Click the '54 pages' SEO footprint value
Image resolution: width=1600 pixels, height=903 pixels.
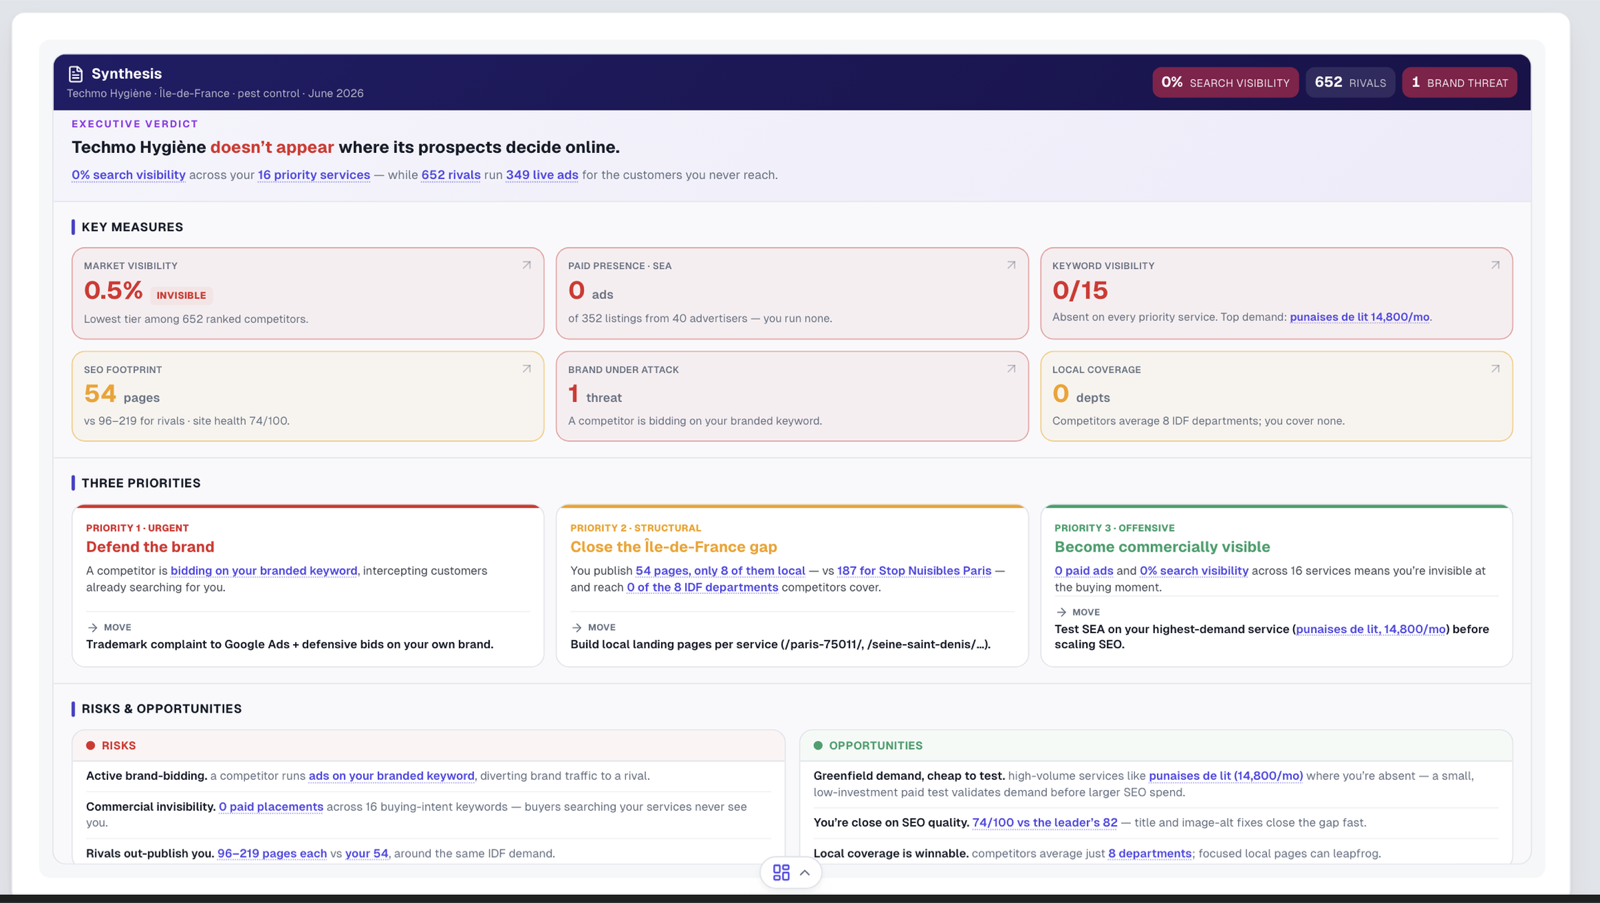(122, 394)
